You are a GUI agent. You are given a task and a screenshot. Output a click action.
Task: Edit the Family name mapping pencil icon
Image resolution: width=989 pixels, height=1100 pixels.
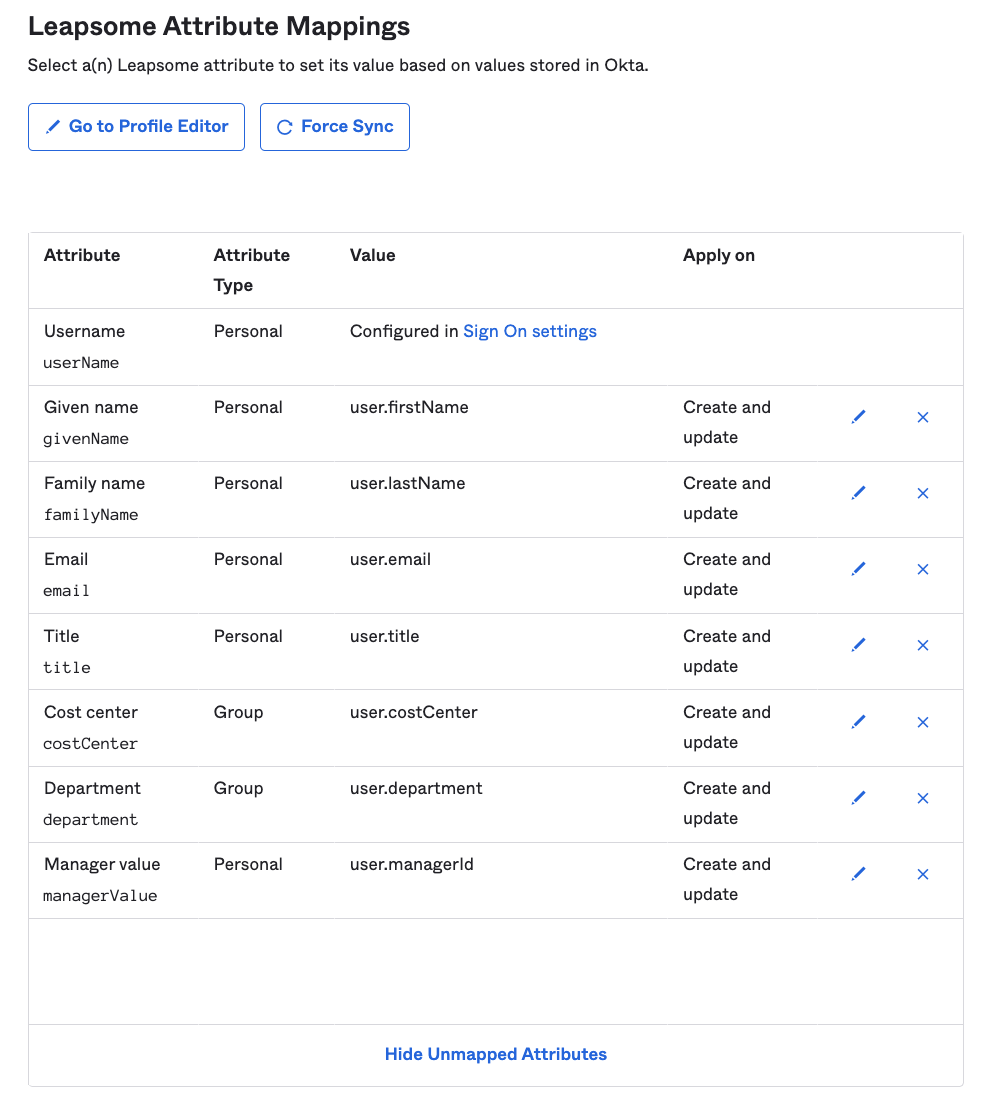pos(859,493)
